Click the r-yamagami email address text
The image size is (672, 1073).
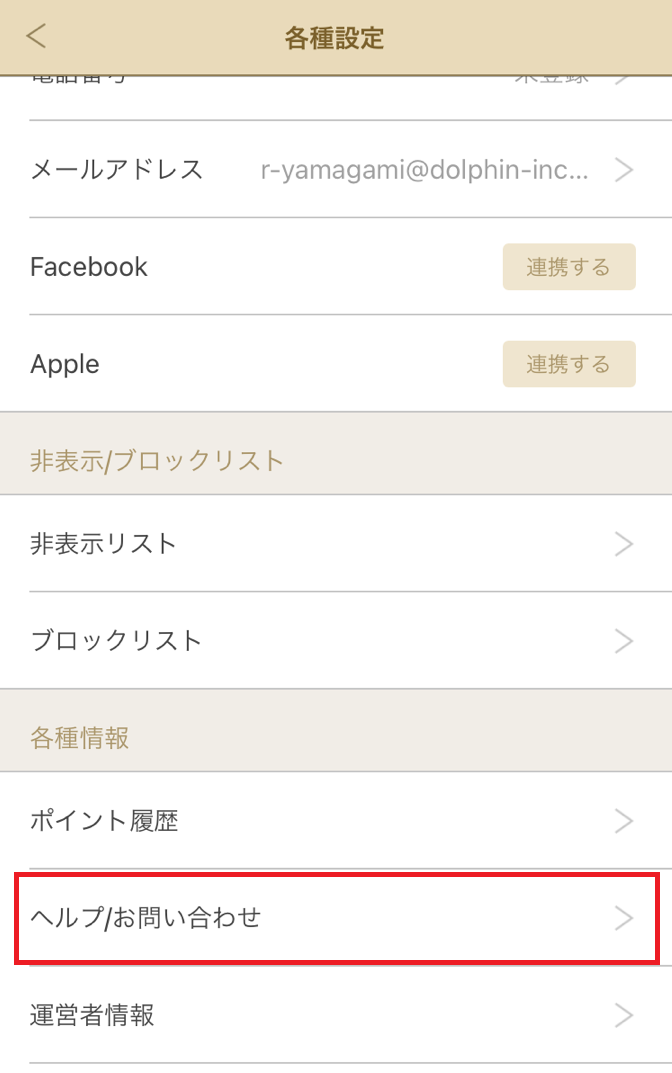pyautogui.click(x=424, y=170)
